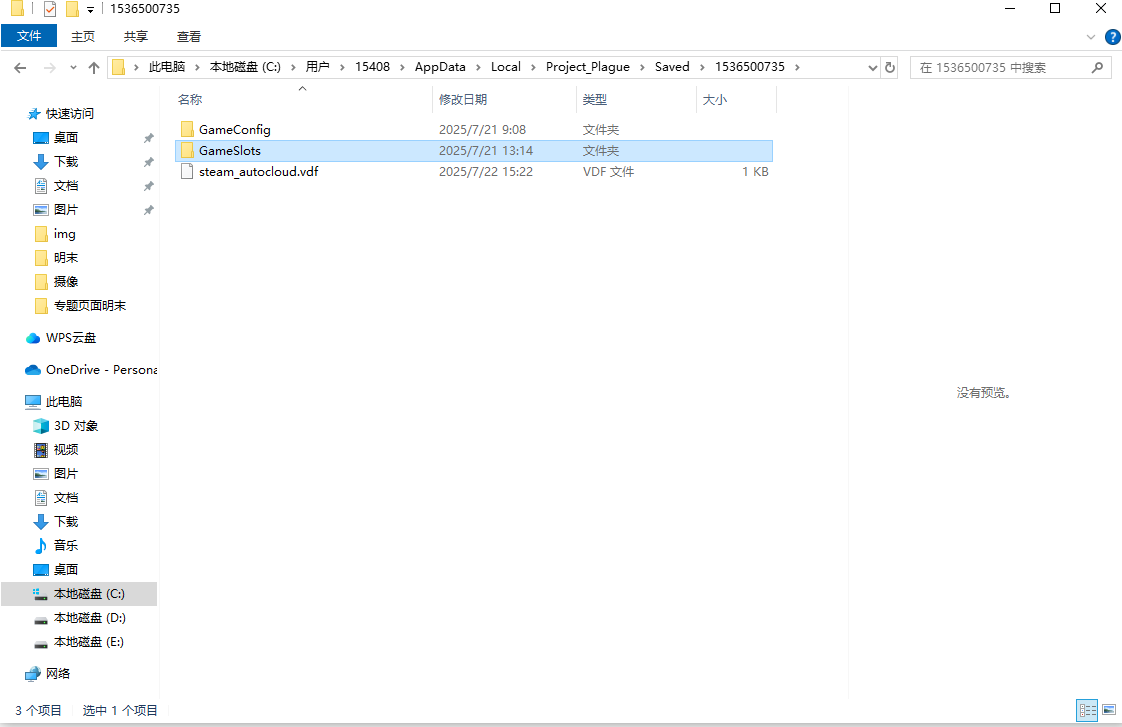Screen dimensions: 1122x727
Task: Click the search magnifier icon
Action: click(x=1097, y=67)
